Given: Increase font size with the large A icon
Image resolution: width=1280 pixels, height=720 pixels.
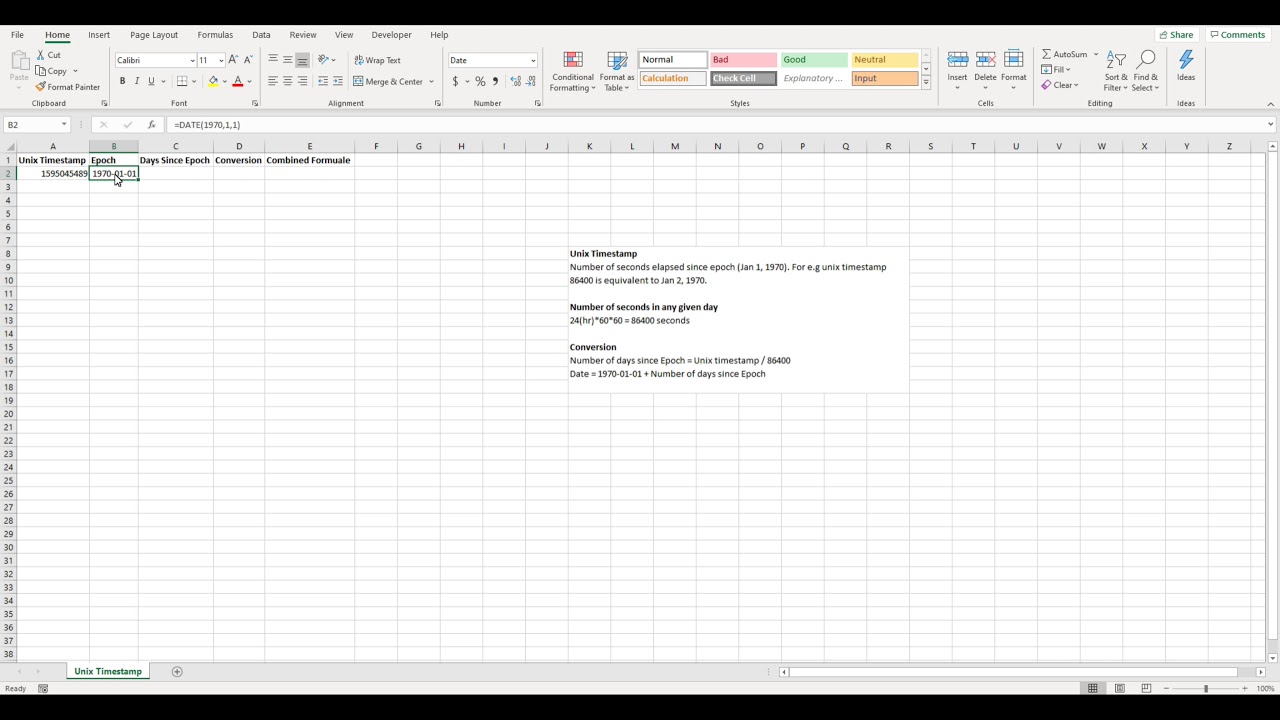Looking at the screenshot, I should (x=233, y=60).
